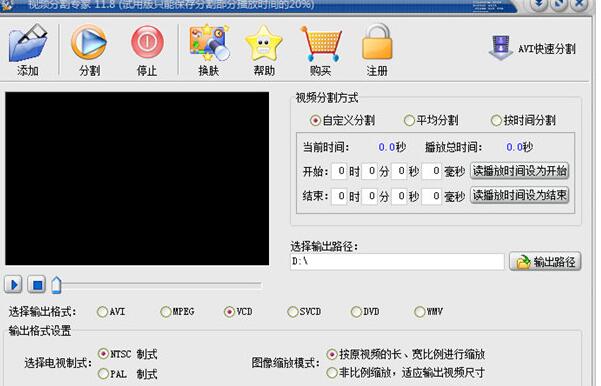Click the playback position slider thumb

point(56,285)
